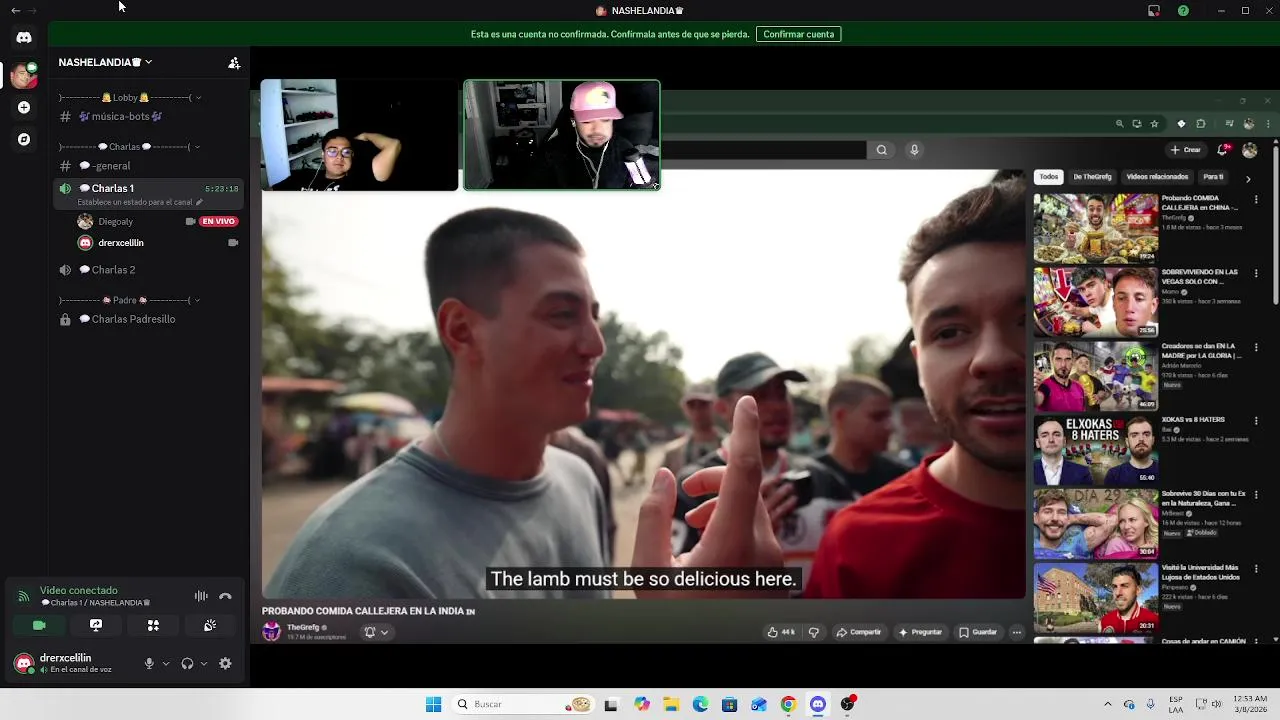Viewport: 1280px width, 720px height.
Task: Click YouTube voice search microphone
Action: click(914, 150)
